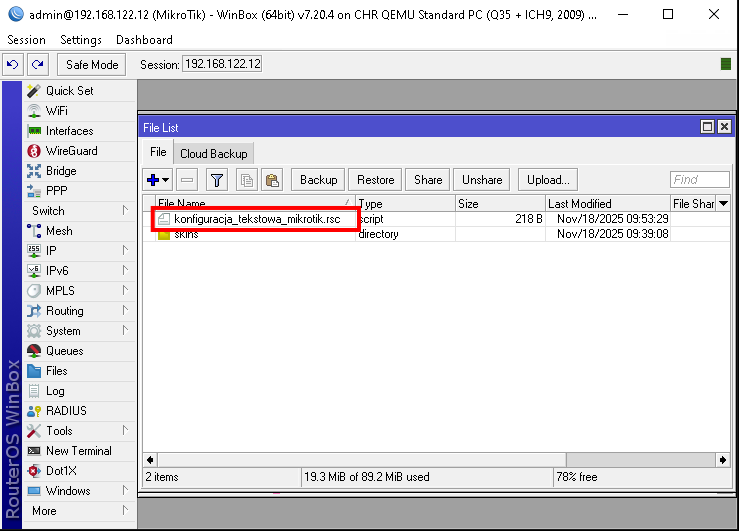
Task: Open the Settings menu
Action: 81,40
